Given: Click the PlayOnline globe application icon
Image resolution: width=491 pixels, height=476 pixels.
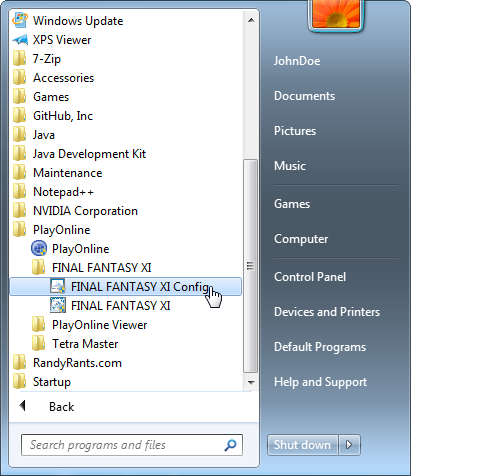Looking at the screenshot, I should [x=39, y=249].
